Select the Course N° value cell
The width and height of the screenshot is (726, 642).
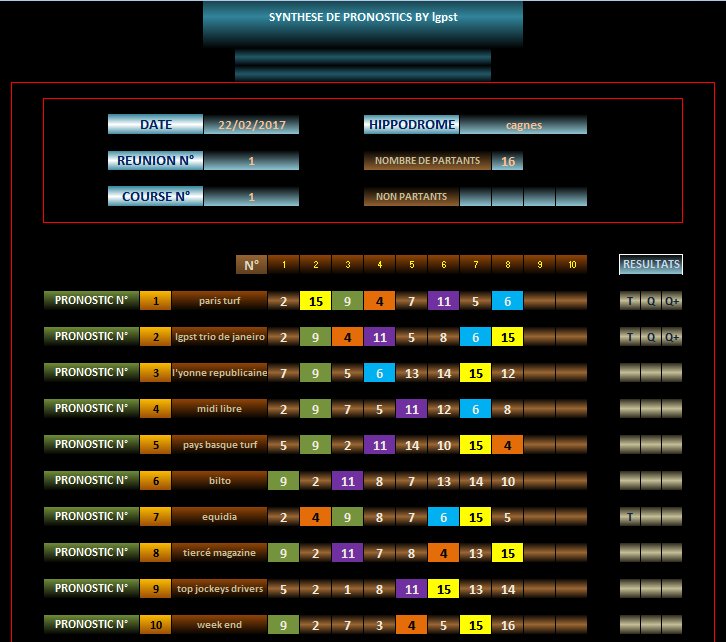point(251,197)
